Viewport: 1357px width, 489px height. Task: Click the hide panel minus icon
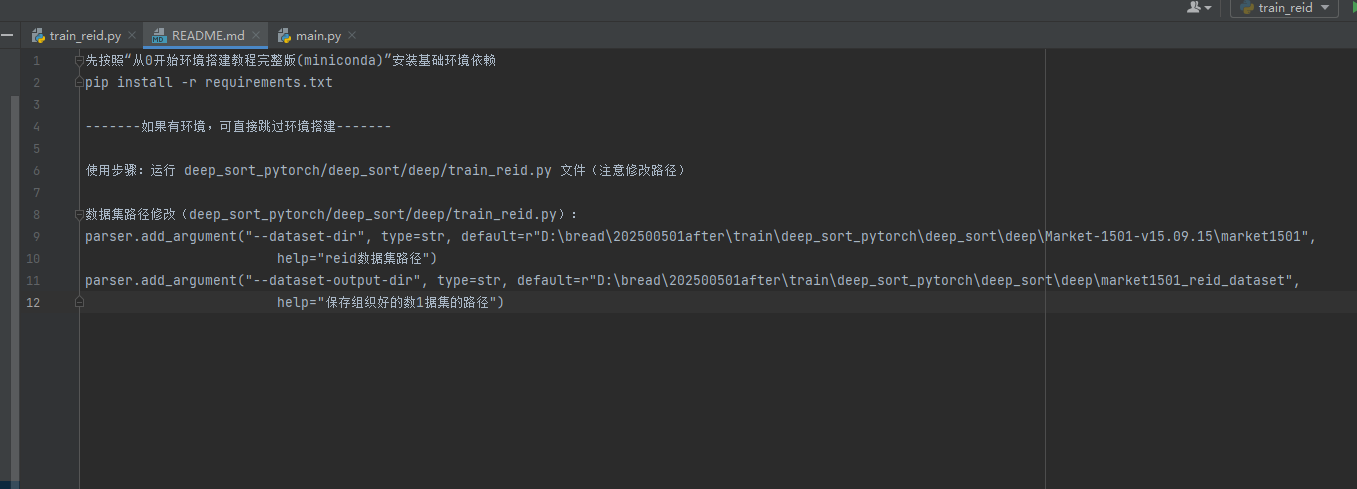(6, 35)
